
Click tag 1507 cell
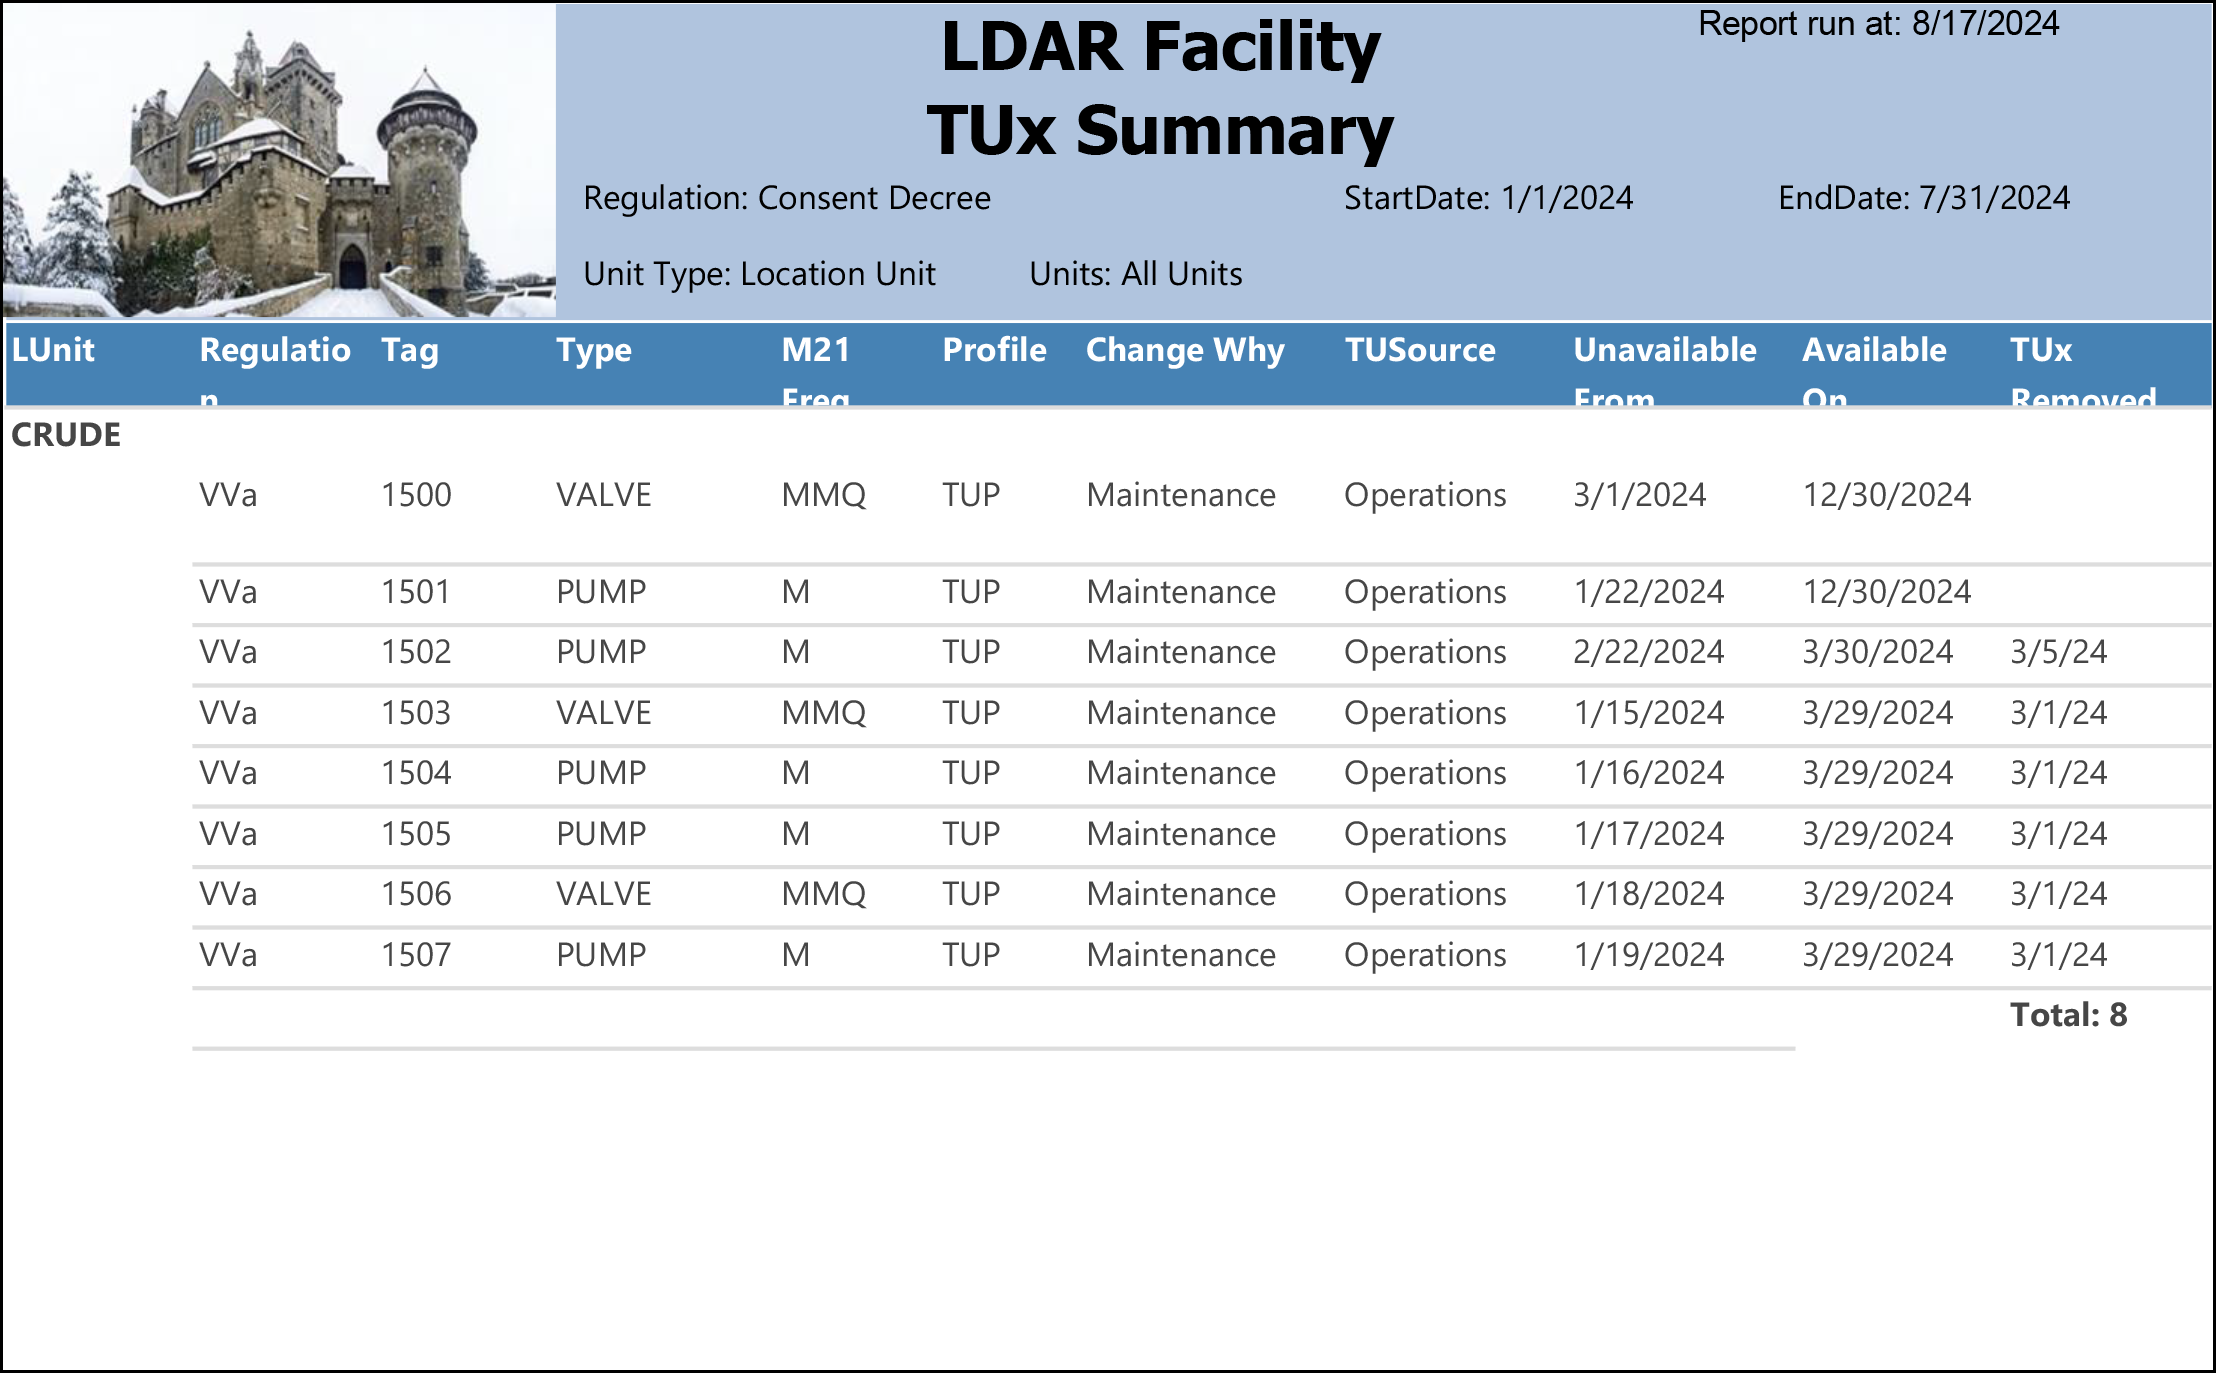pyautogui.click(x=416, y=955)
